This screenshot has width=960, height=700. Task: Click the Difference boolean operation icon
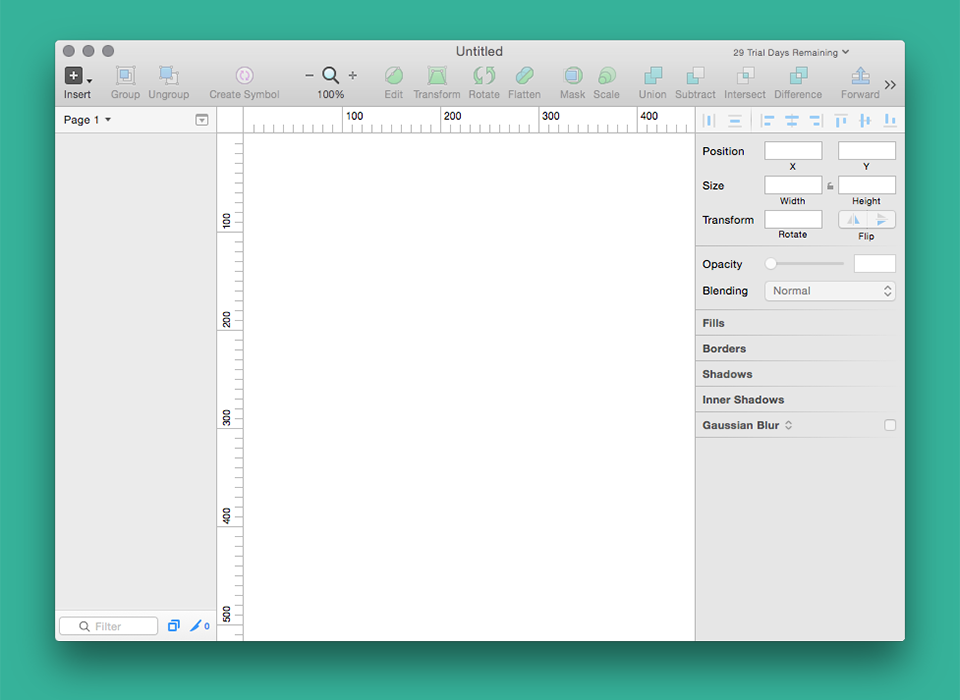tap(798, 76)
